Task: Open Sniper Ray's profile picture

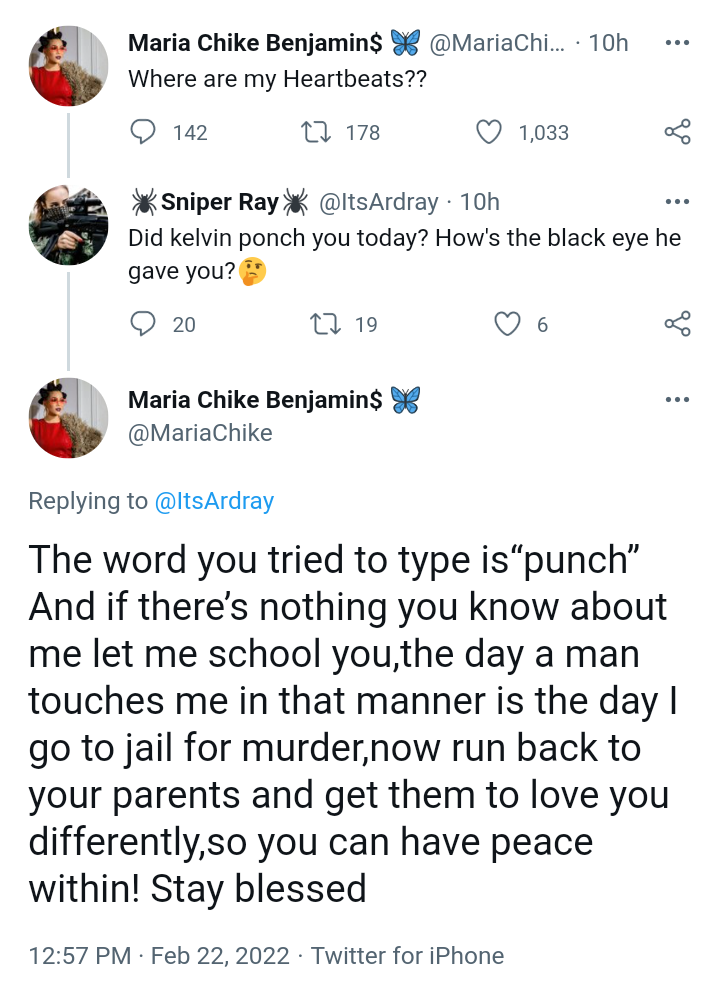Action: pyautogui.click(x=67, y=225)
